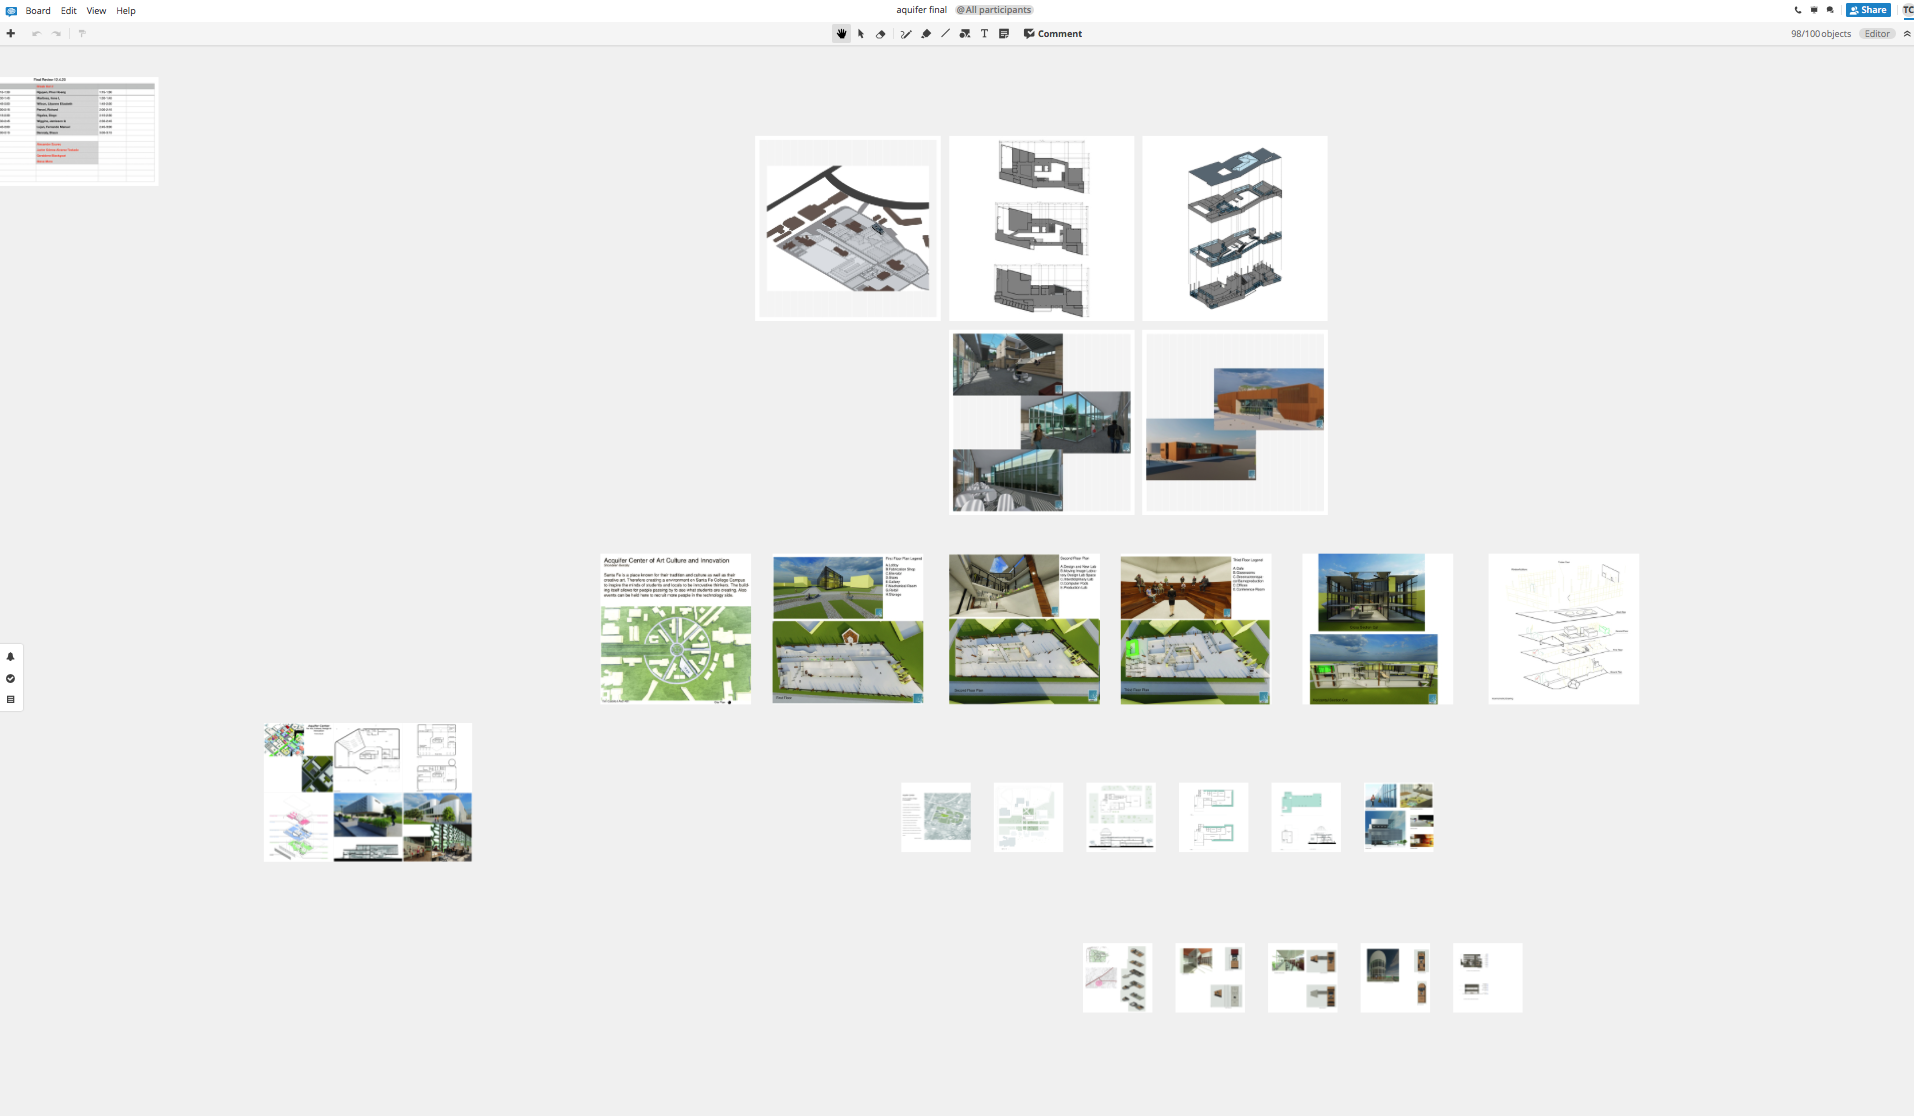Select the straight line tool
This screenshot has height=1116, width=1914.
pos(945,33)
